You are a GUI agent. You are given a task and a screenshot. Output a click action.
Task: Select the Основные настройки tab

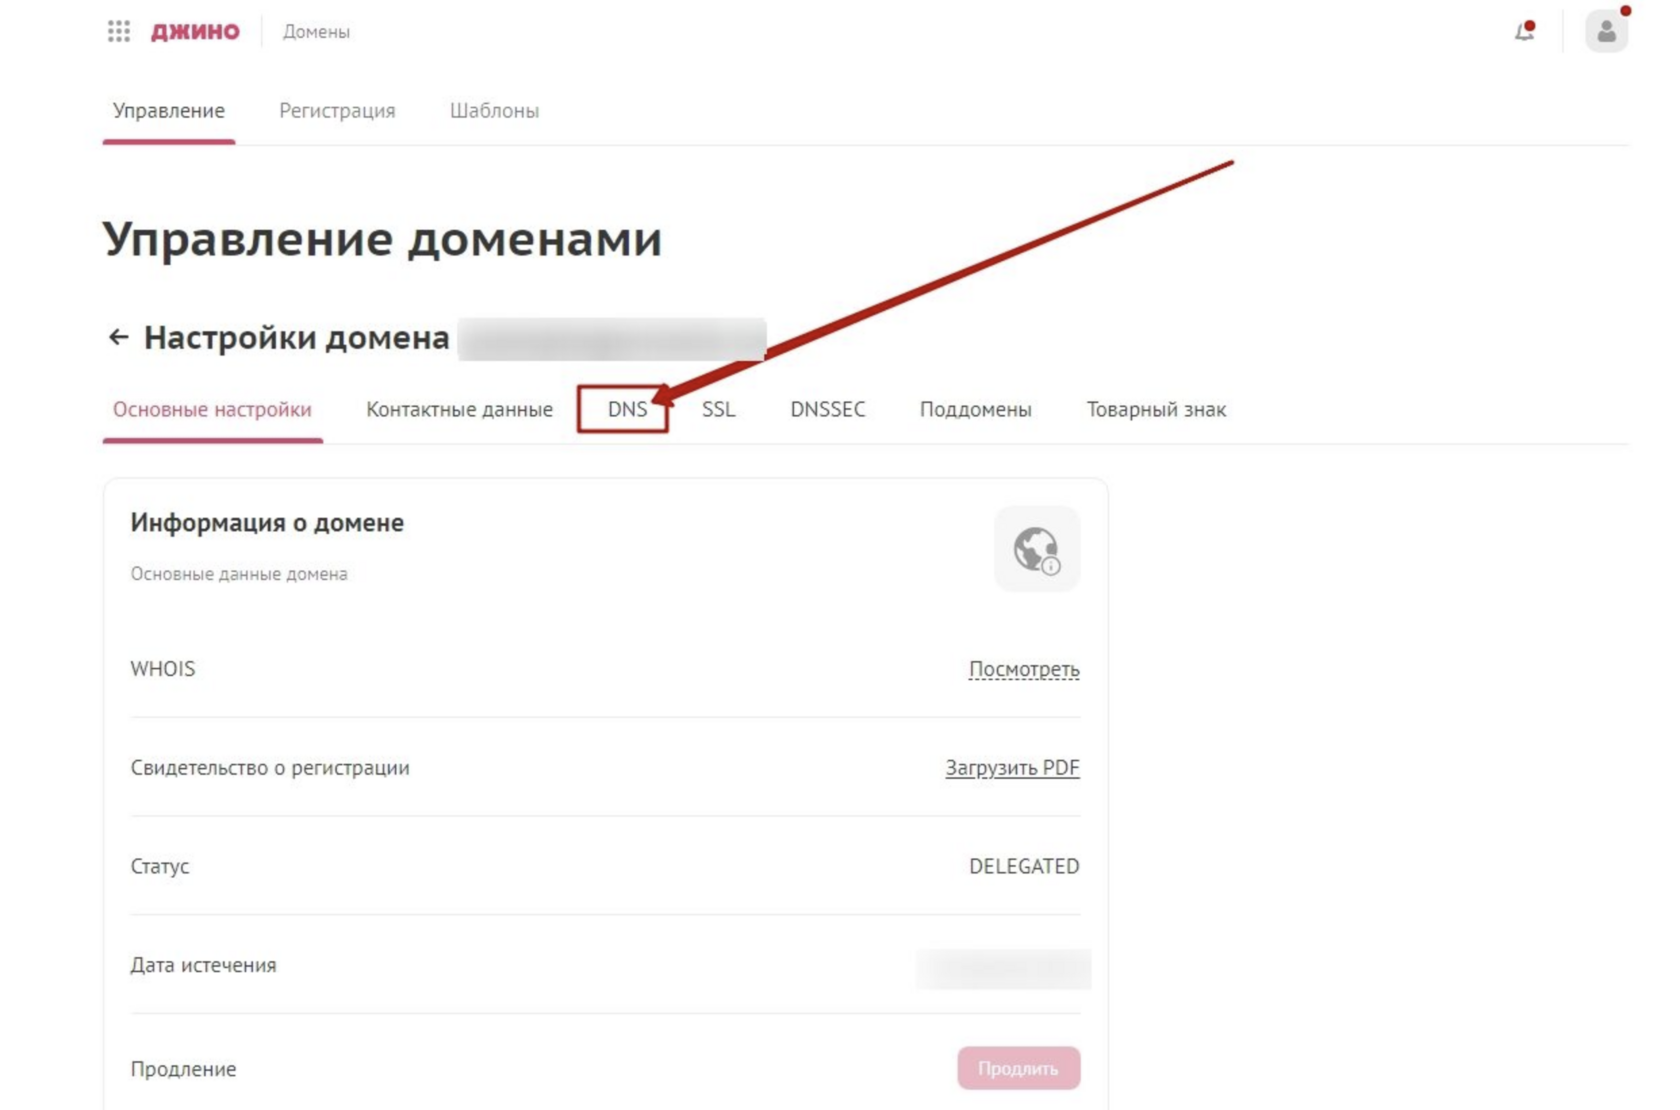[212, 410]
